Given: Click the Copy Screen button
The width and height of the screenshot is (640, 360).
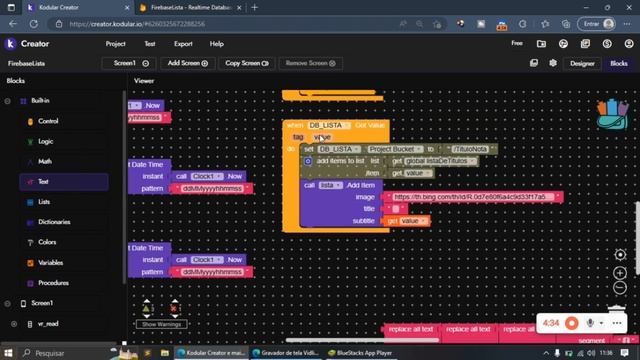Looking at the screenshot, I should 247,63.
